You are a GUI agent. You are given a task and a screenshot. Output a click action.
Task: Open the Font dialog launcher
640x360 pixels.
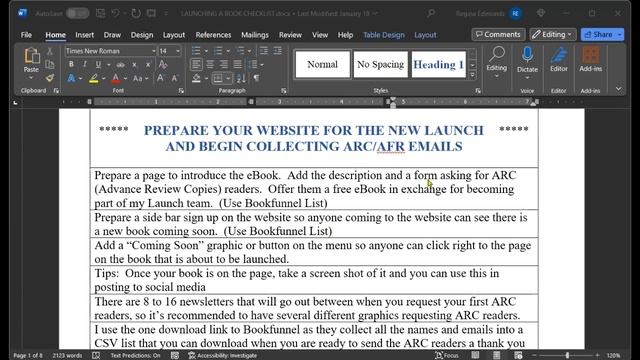(x=181, y=91)
